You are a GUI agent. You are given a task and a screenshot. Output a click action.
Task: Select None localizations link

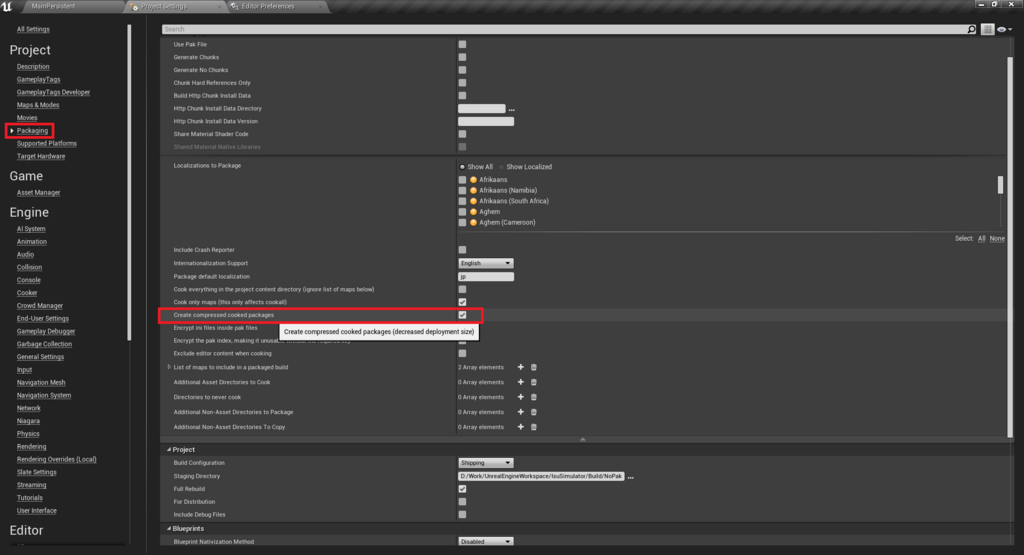(x=997, y=239)
